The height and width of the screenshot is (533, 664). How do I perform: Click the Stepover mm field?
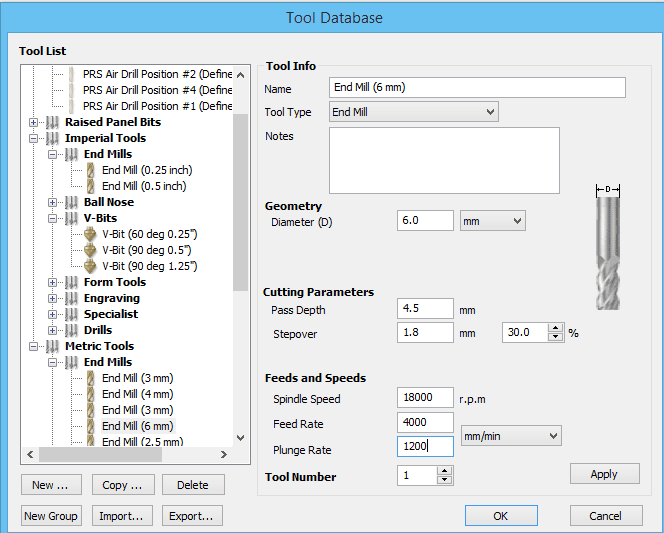pos(425,332)
